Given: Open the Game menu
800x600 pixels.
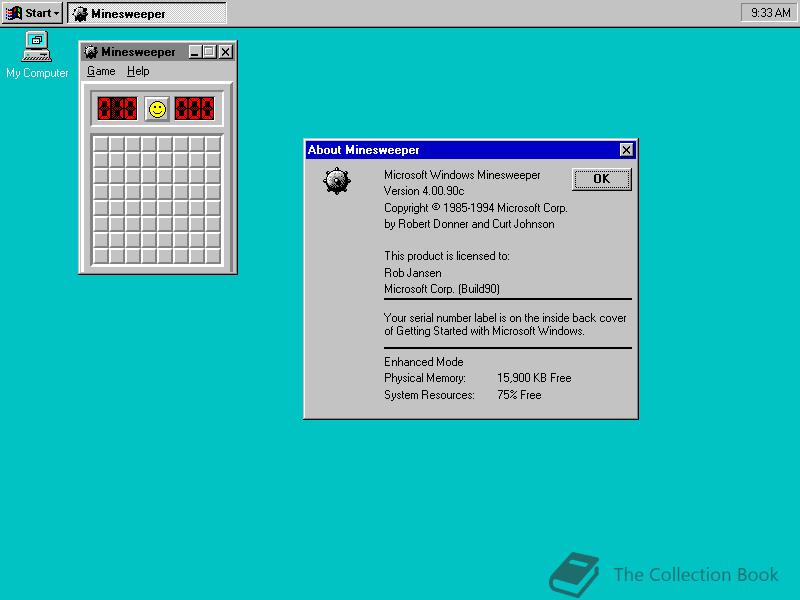Looking at the screenshot, I should [101, 71].
